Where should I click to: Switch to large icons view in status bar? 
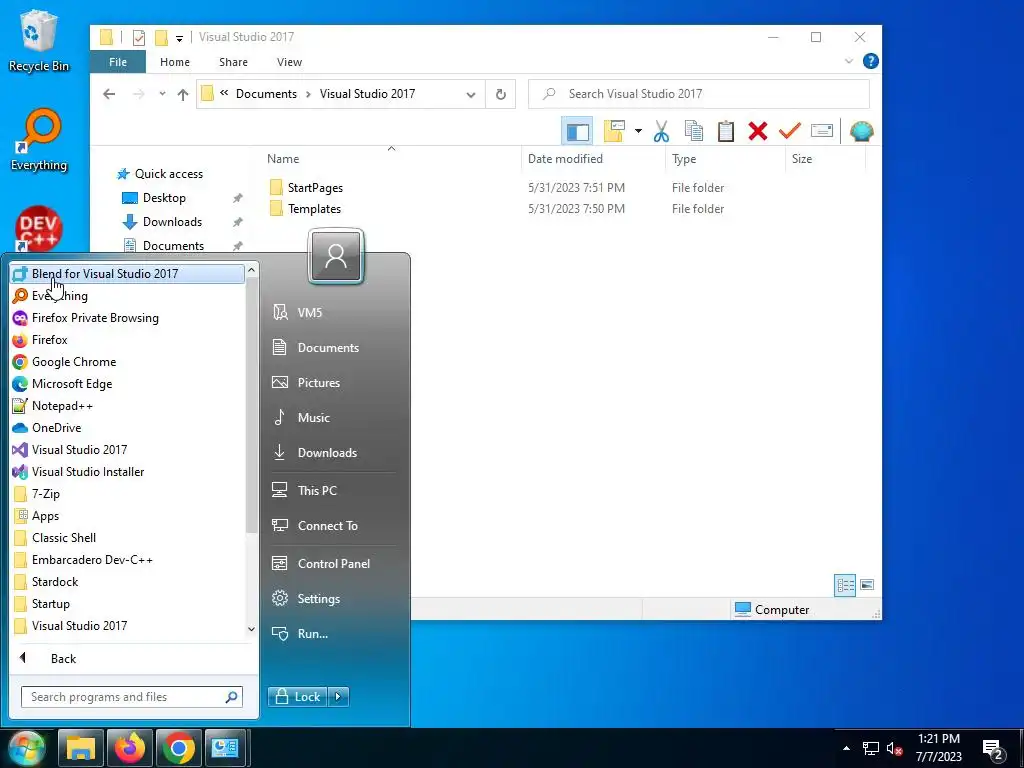click(867, 585)
